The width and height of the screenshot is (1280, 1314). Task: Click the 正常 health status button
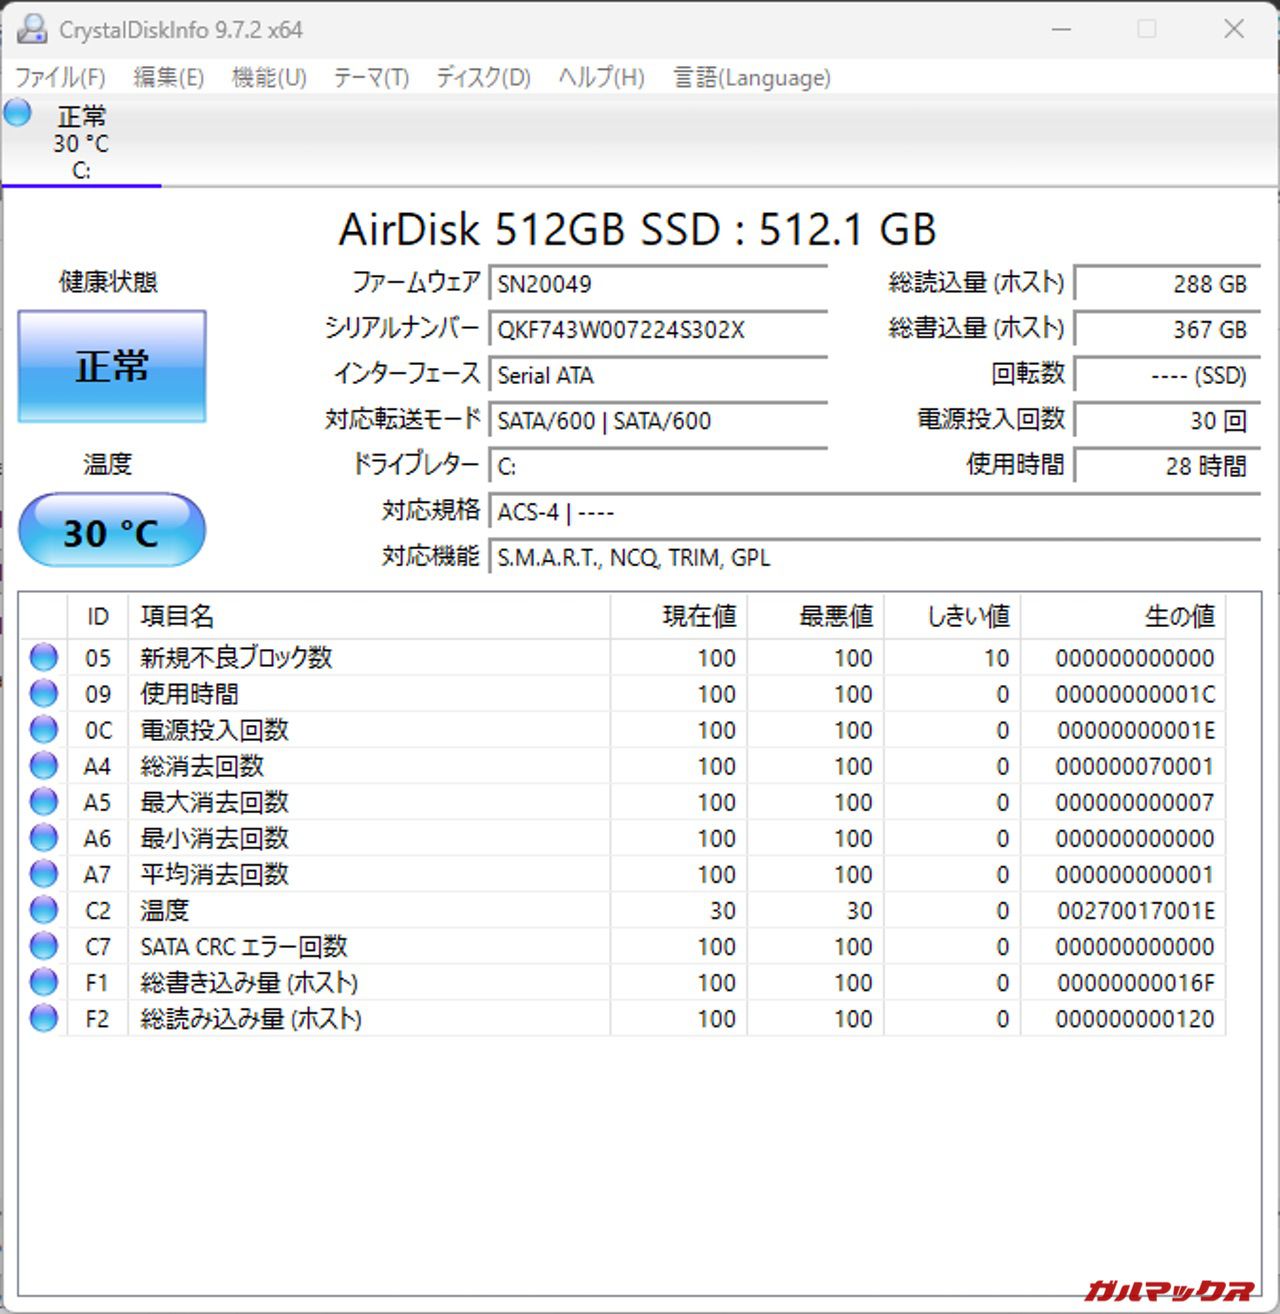112,366
